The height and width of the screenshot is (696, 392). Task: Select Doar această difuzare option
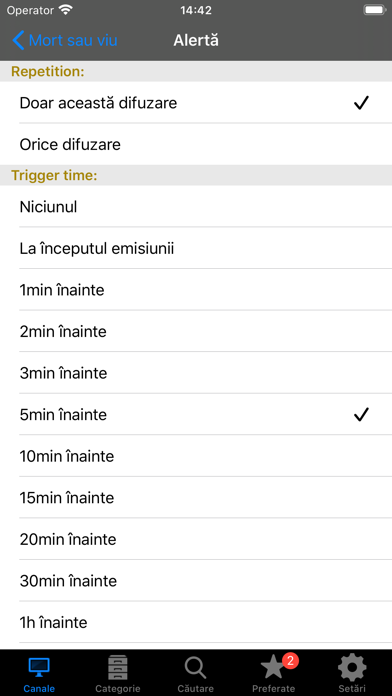196,103
